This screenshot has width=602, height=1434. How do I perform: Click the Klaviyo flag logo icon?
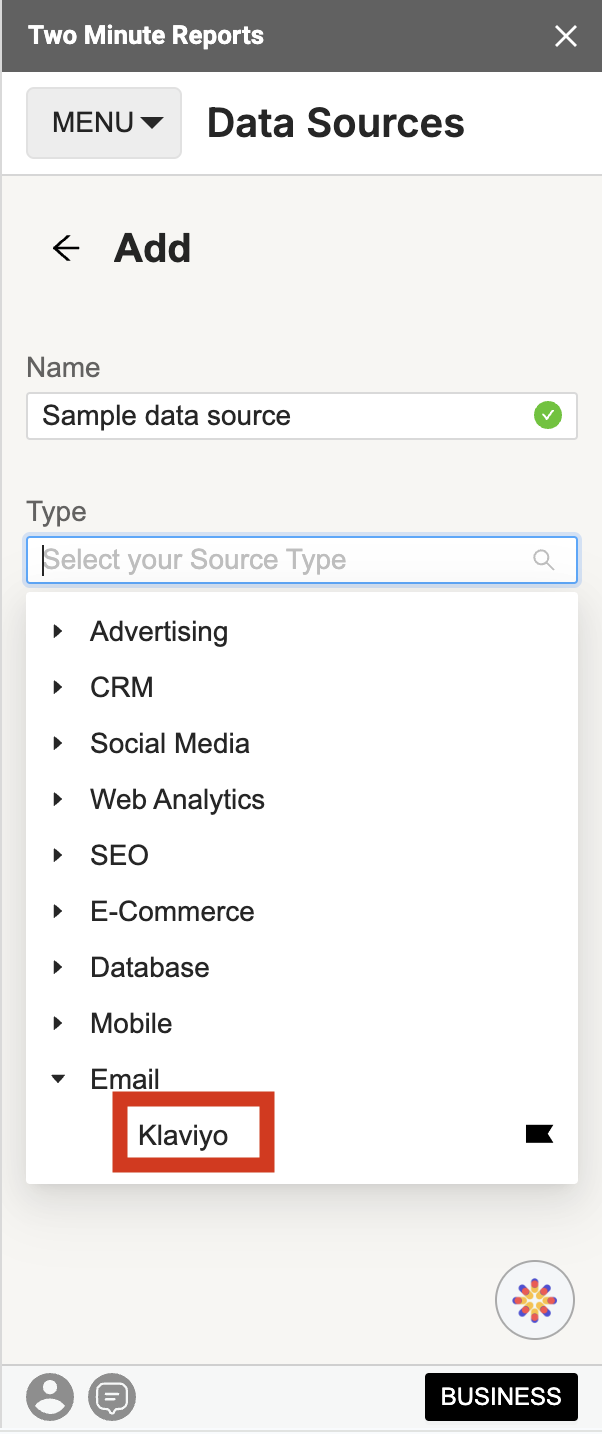tap(539, 1133)
